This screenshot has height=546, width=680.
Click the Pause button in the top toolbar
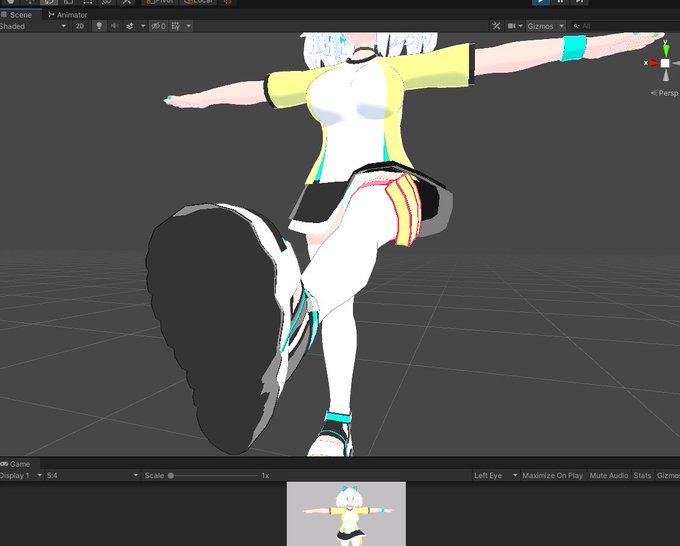560,2
